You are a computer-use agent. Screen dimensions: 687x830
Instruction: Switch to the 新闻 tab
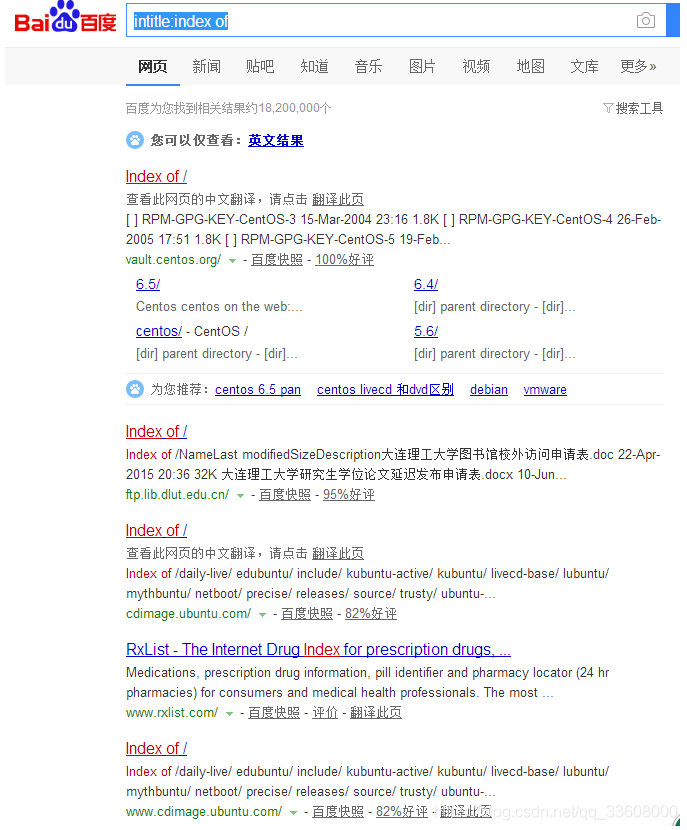click(x=206, y=67)
